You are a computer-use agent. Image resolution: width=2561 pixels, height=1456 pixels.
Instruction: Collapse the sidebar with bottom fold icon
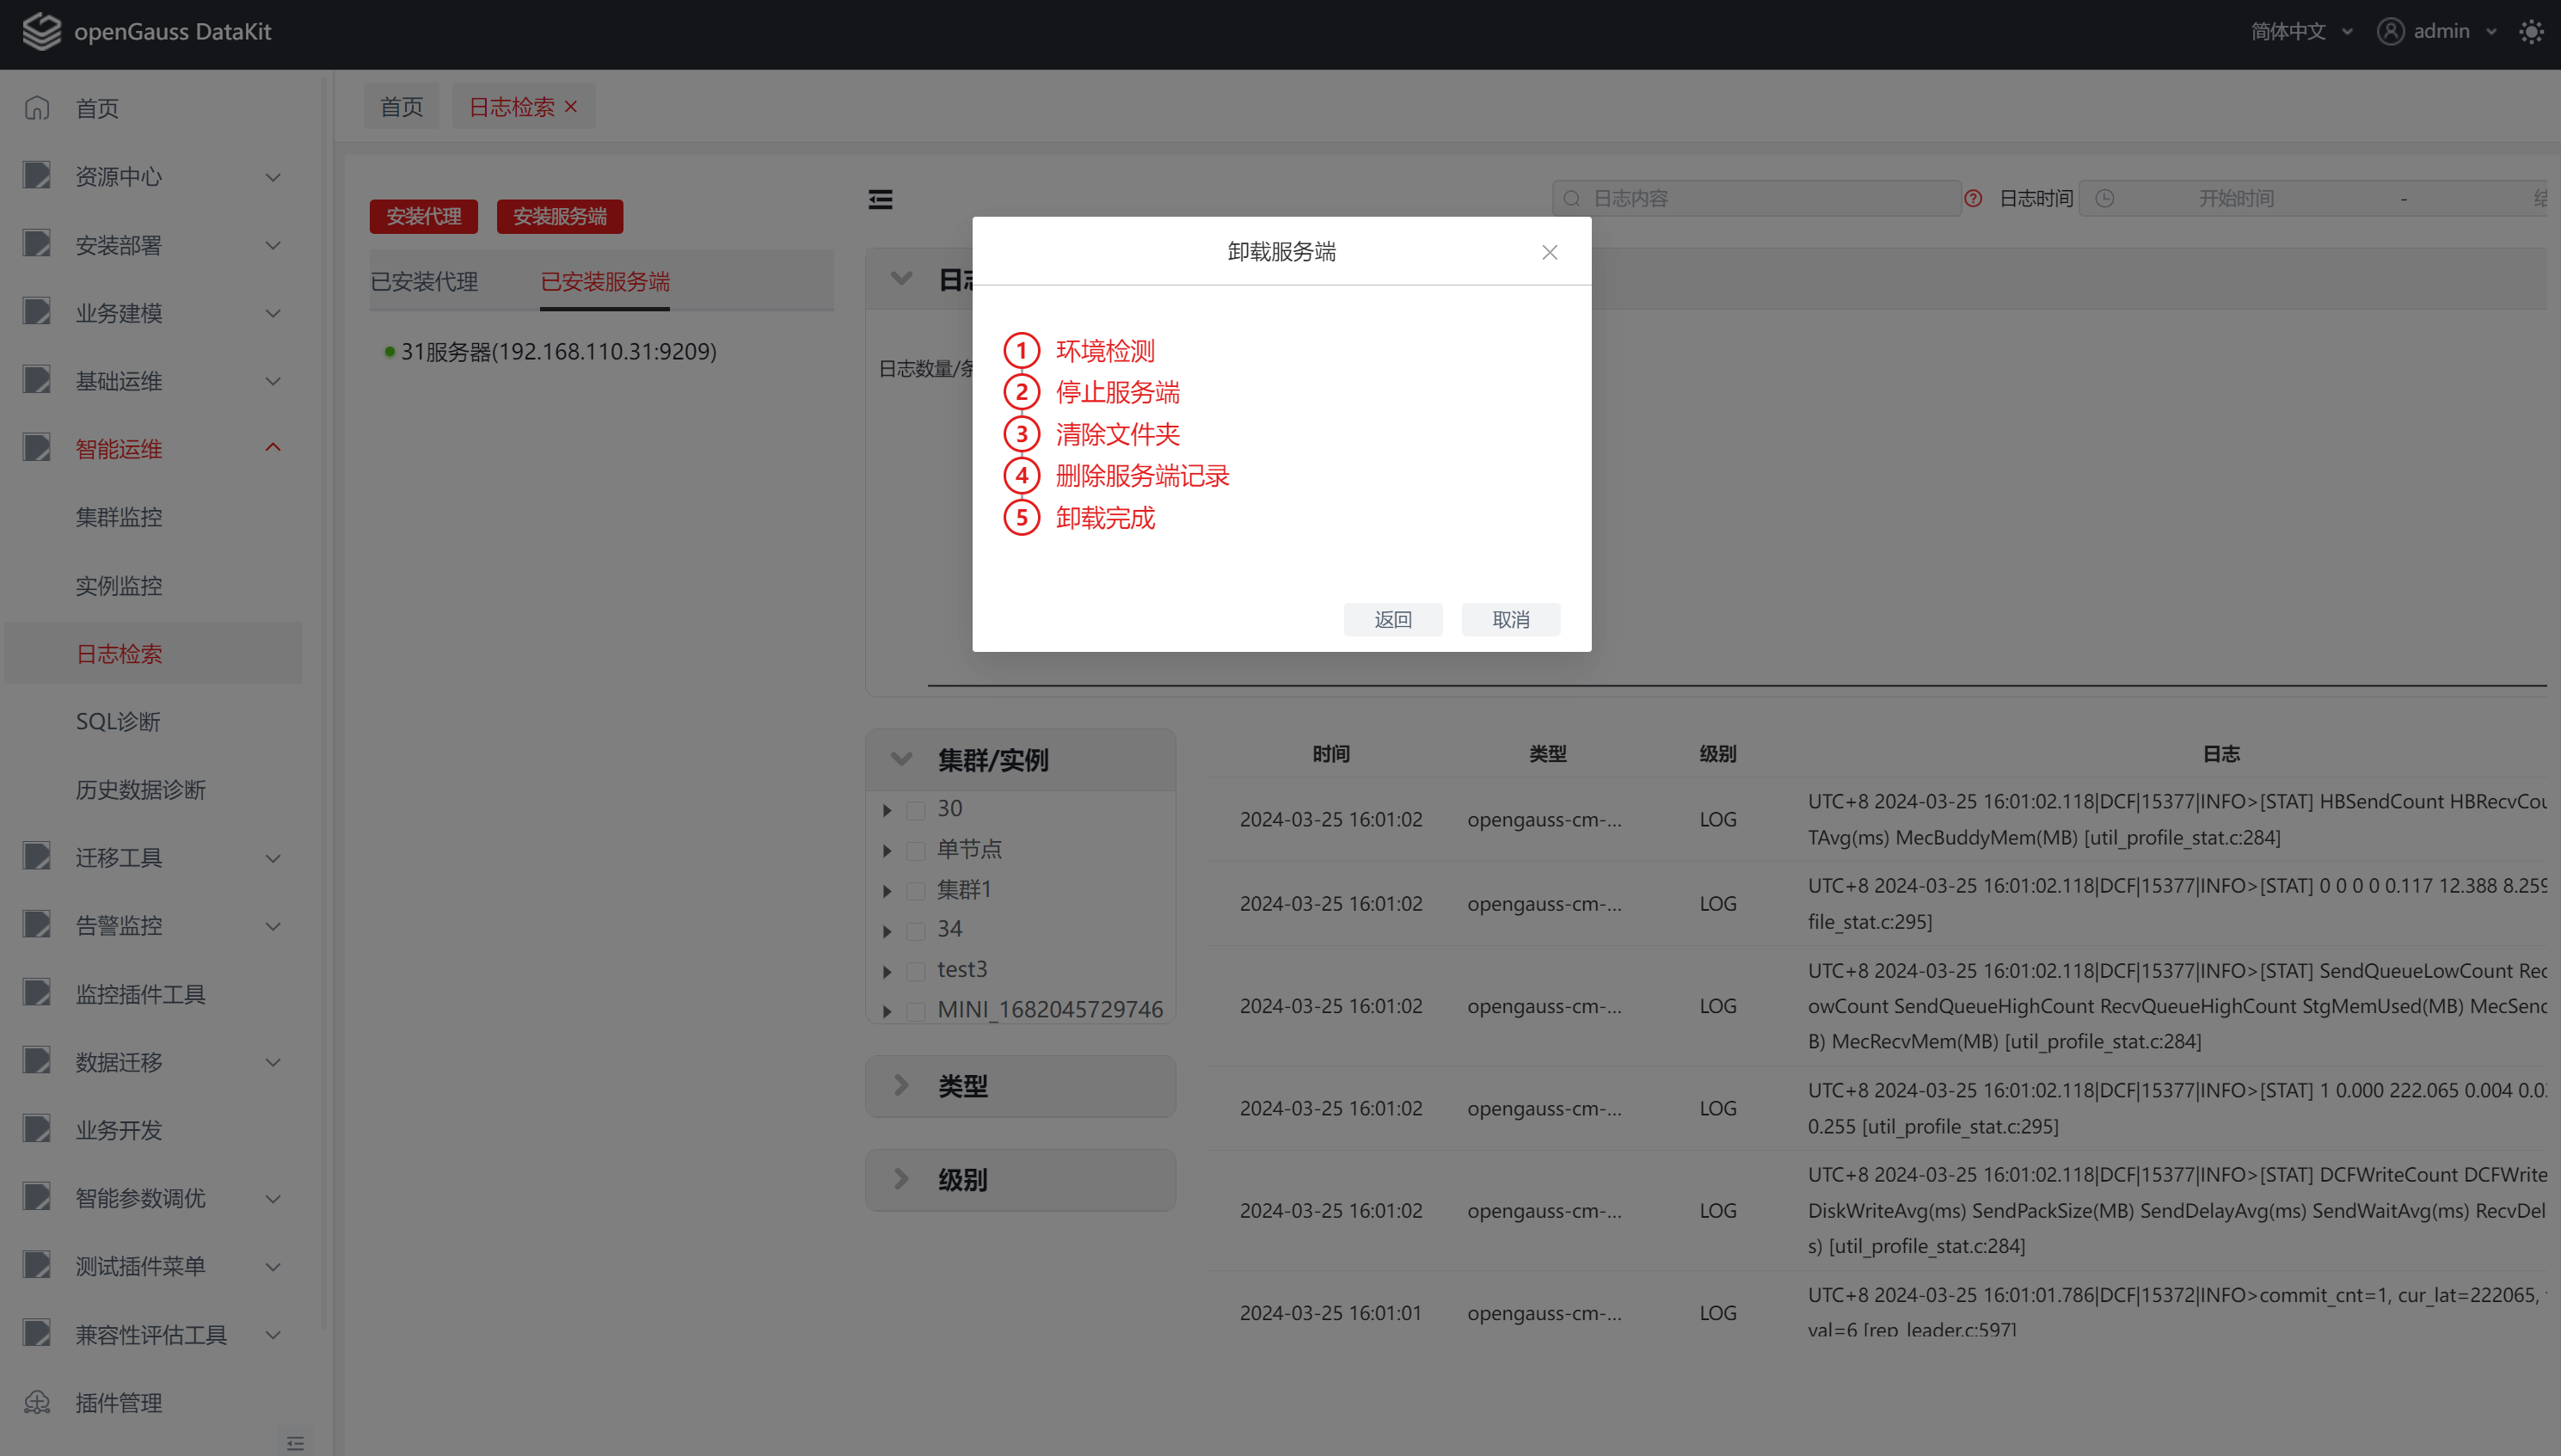(x=295, y=1443)
